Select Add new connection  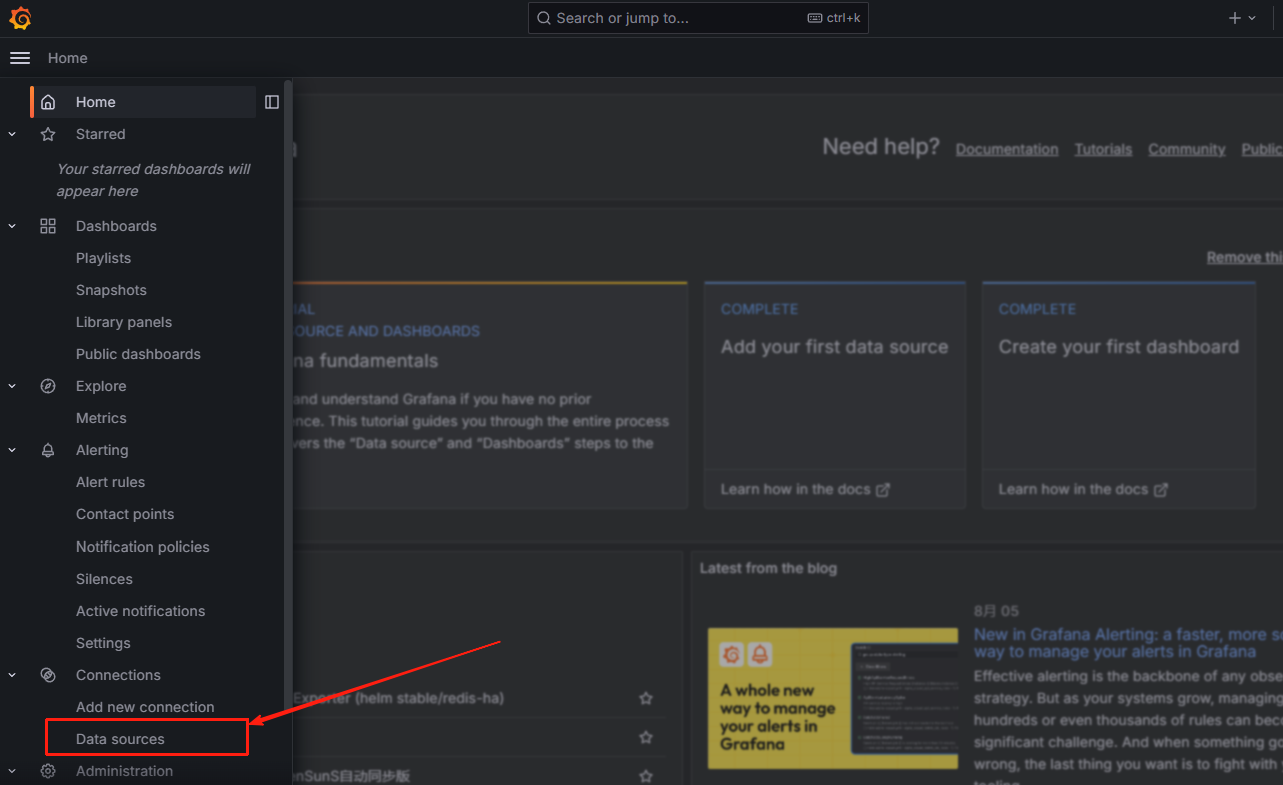[x=145, y=707]
